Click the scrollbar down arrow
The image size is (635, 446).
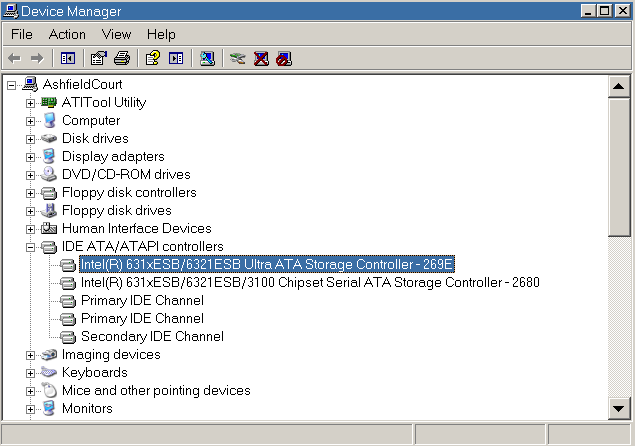point(618,408)
